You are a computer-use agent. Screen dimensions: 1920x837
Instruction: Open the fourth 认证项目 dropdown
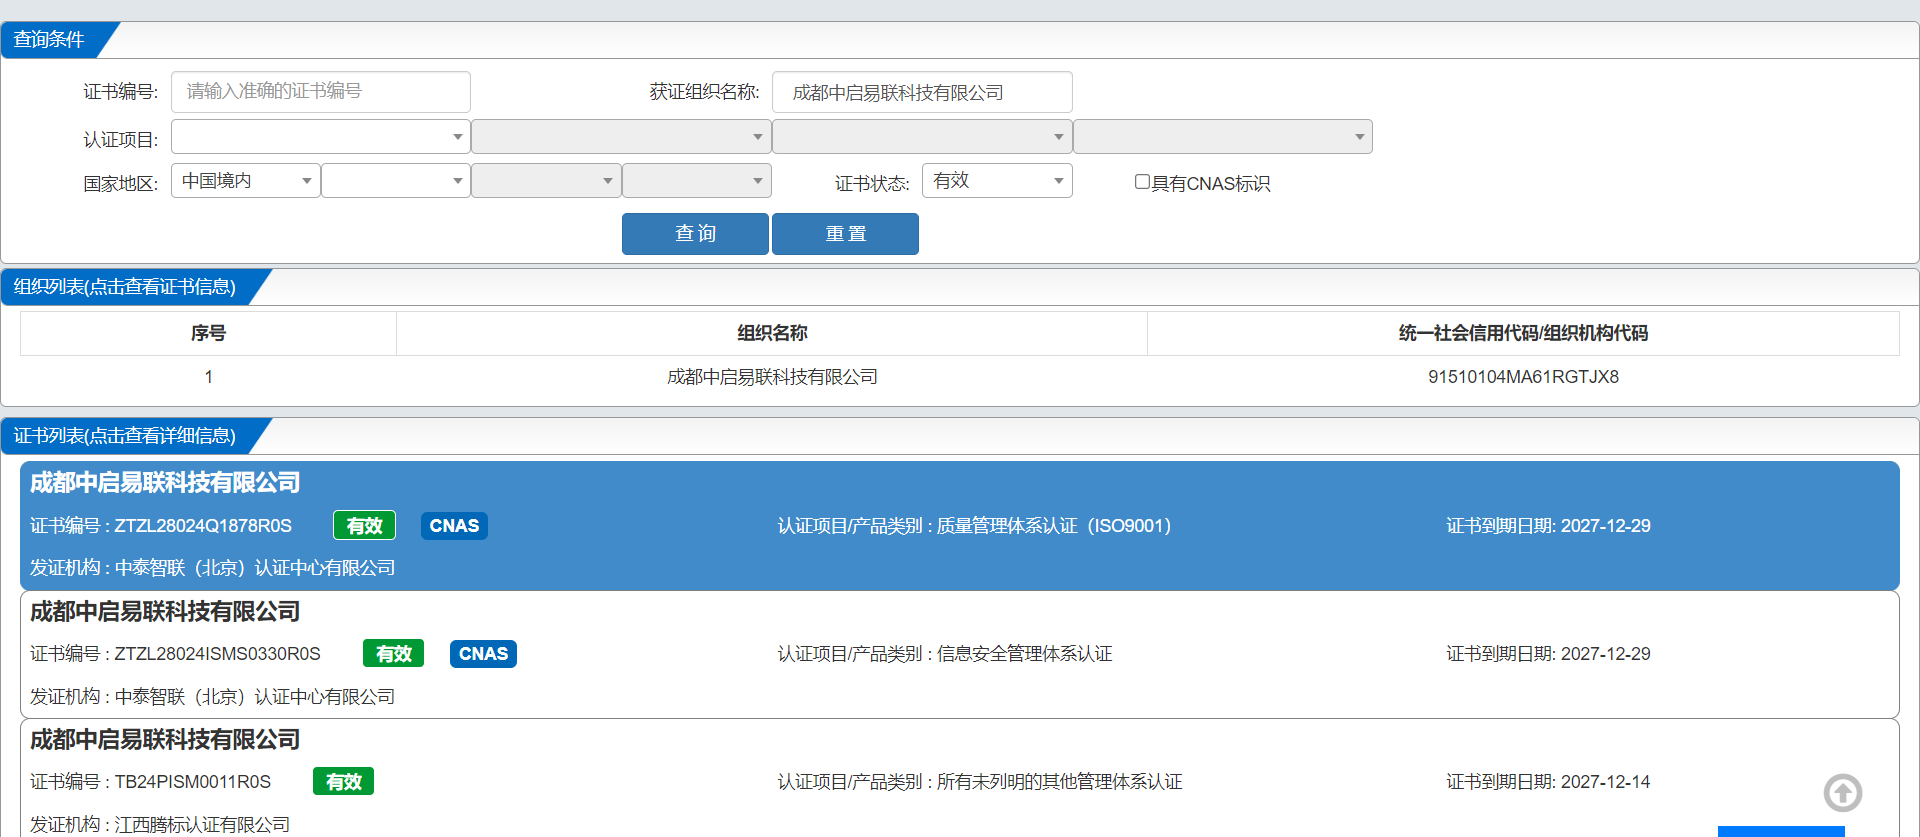pyautogui.click(x=1222, y=137)
